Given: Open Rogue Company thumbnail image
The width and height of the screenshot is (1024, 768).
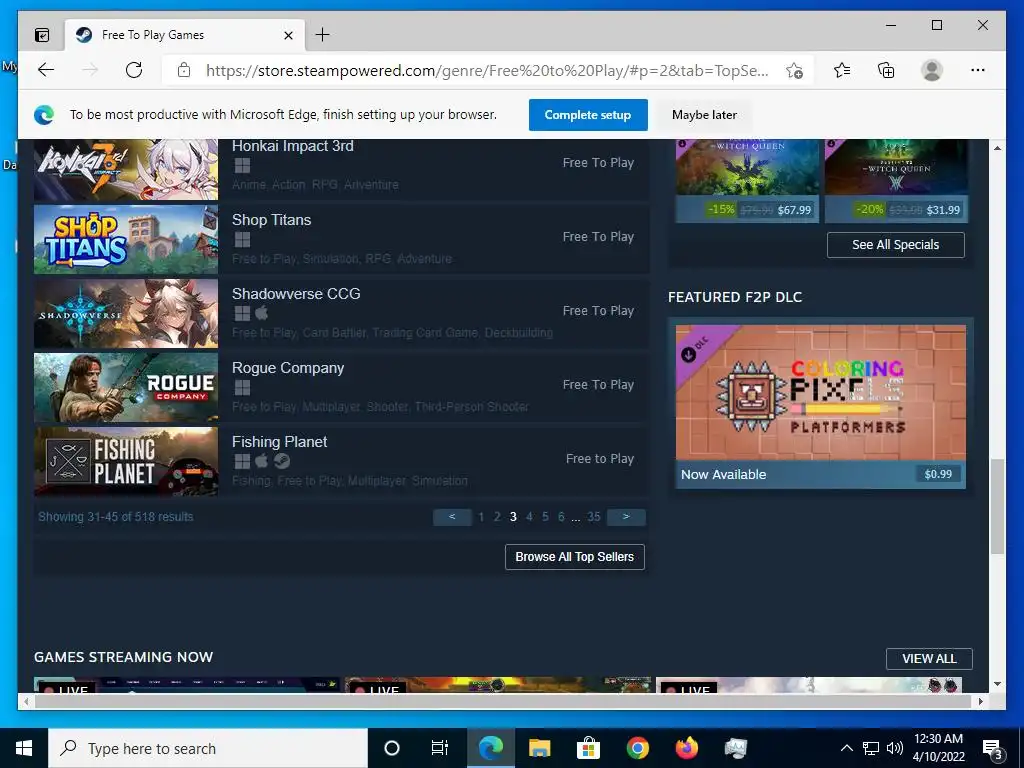Looking at the screenshot, I should point(126,387).
